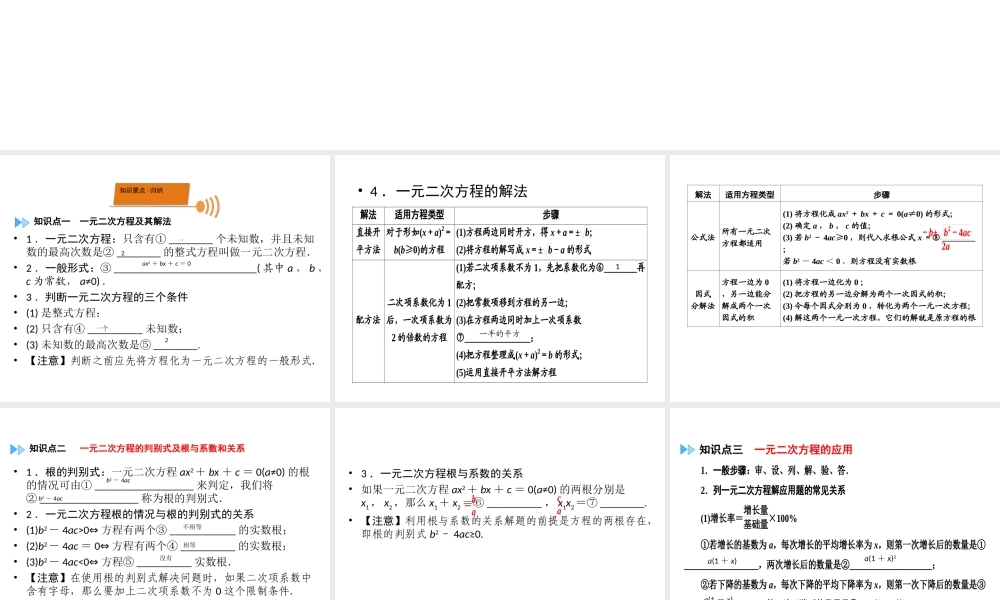Select line 3．判断一元二次方程的三个条件
The image size is (1000, 600).
(107, 297)
